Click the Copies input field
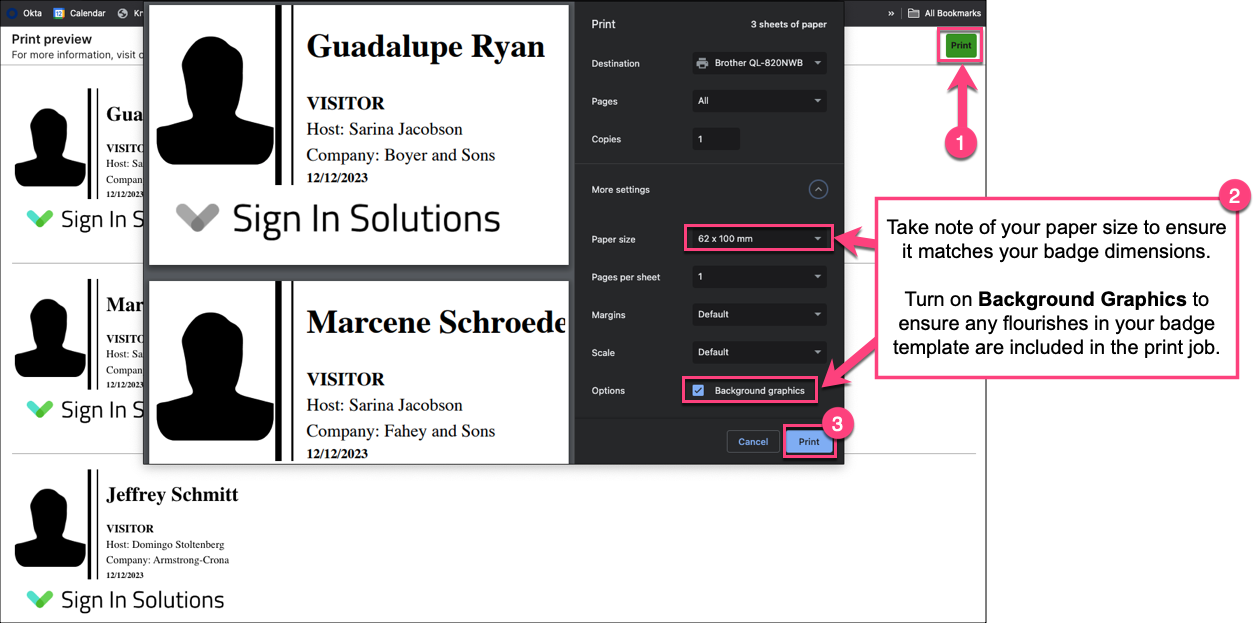Viewport: 1254px width, 623px height. coord(716,138)
